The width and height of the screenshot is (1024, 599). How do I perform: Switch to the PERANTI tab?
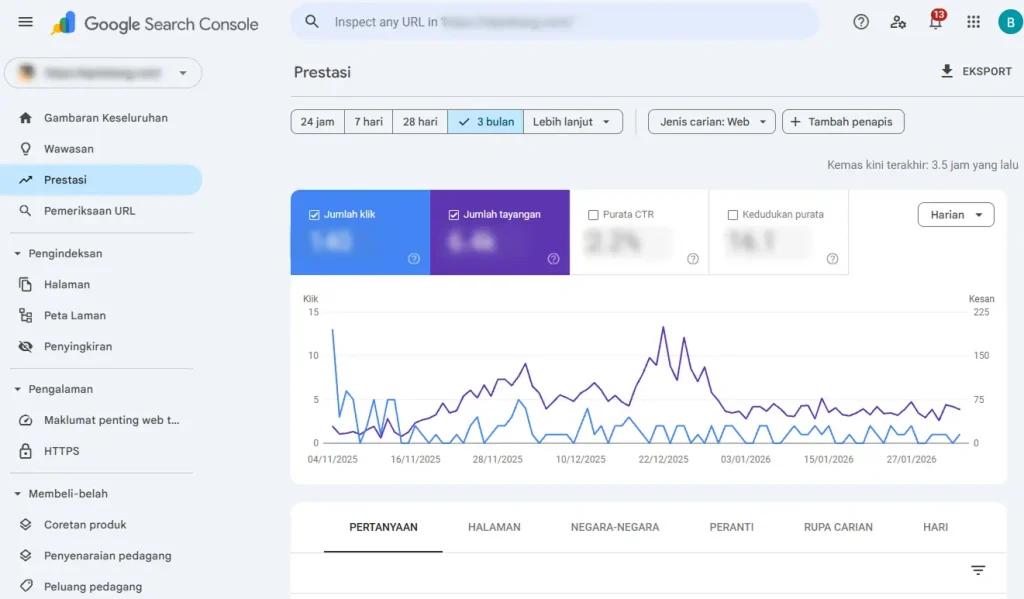[x=731, y=527]
